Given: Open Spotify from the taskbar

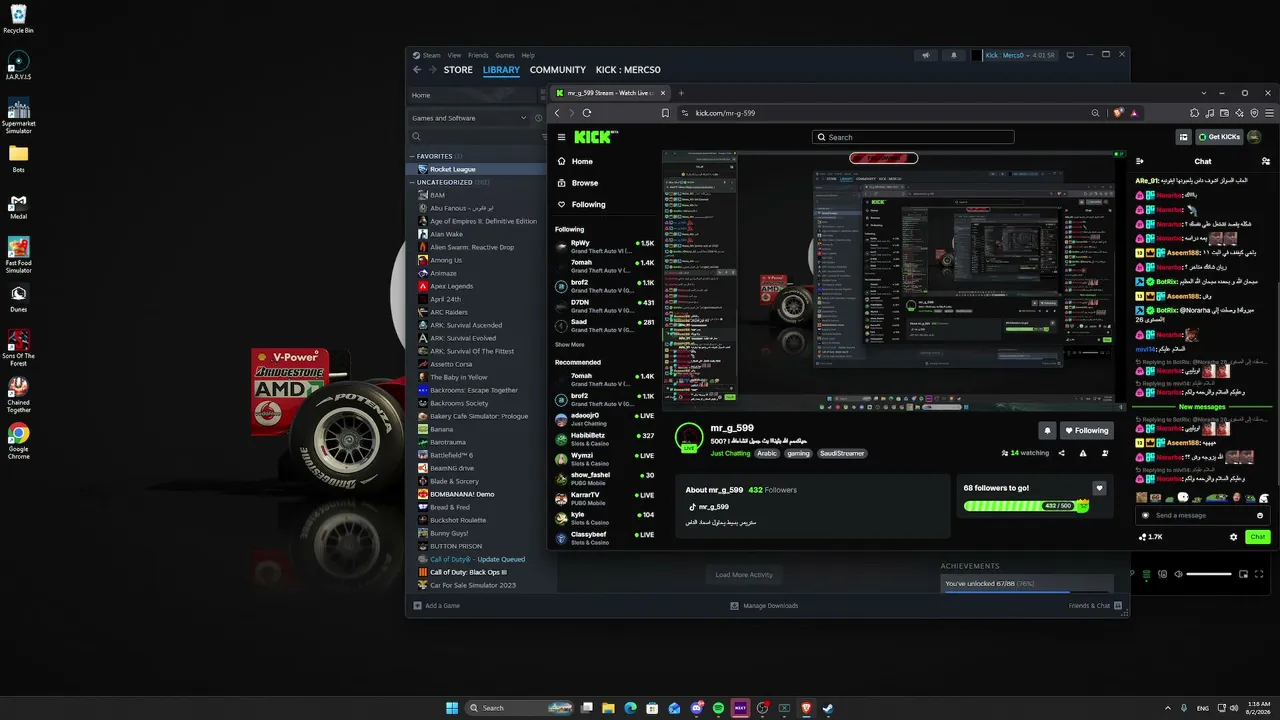Looking at the screenshot, I should point(718,708).
